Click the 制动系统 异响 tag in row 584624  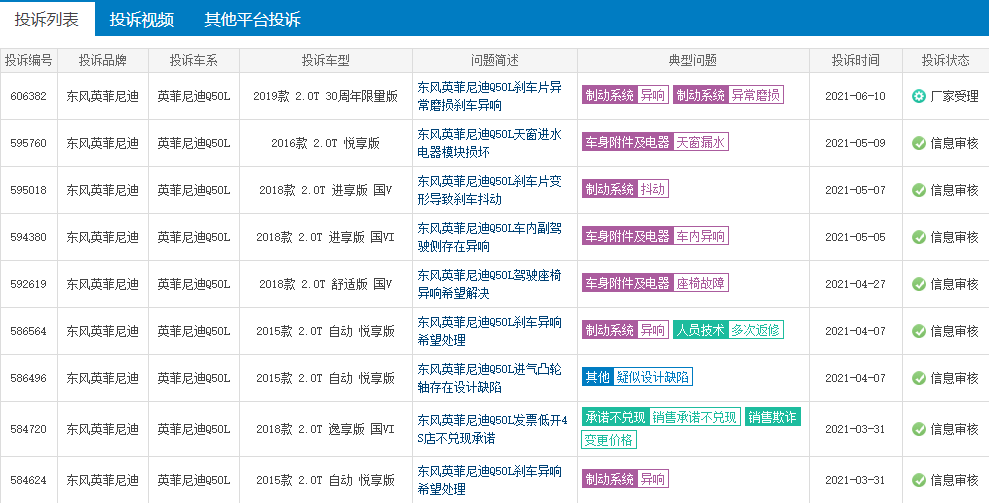pos(625,479)
